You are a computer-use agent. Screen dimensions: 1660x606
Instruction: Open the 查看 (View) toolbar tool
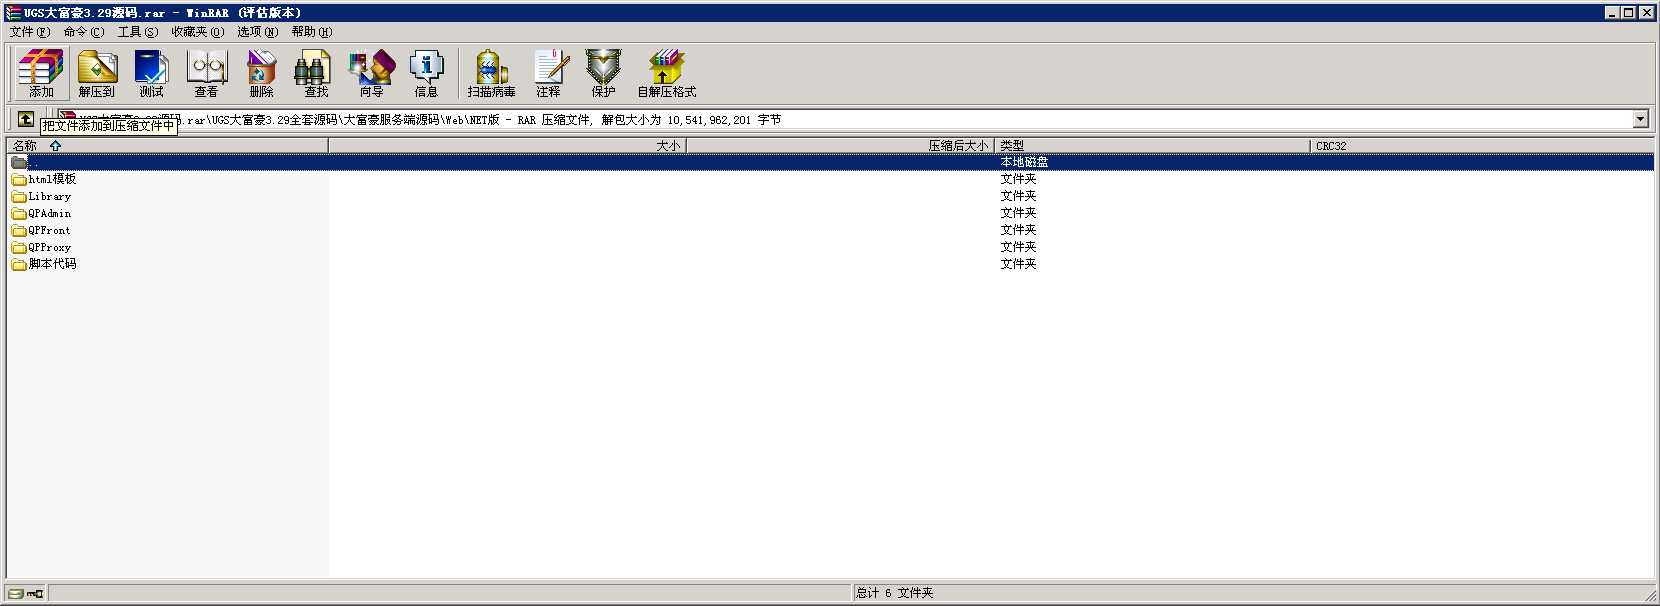click(x=207, y=73)
